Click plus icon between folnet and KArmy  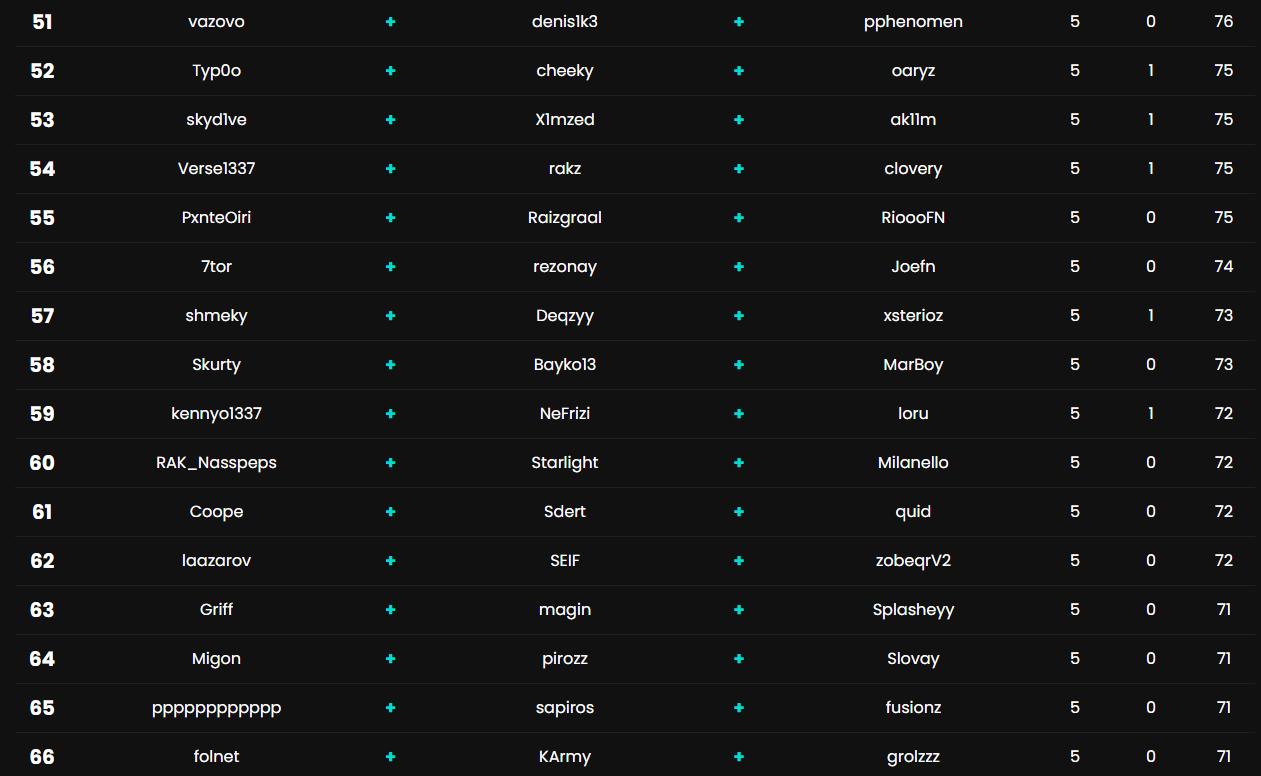tap(391, 757)
